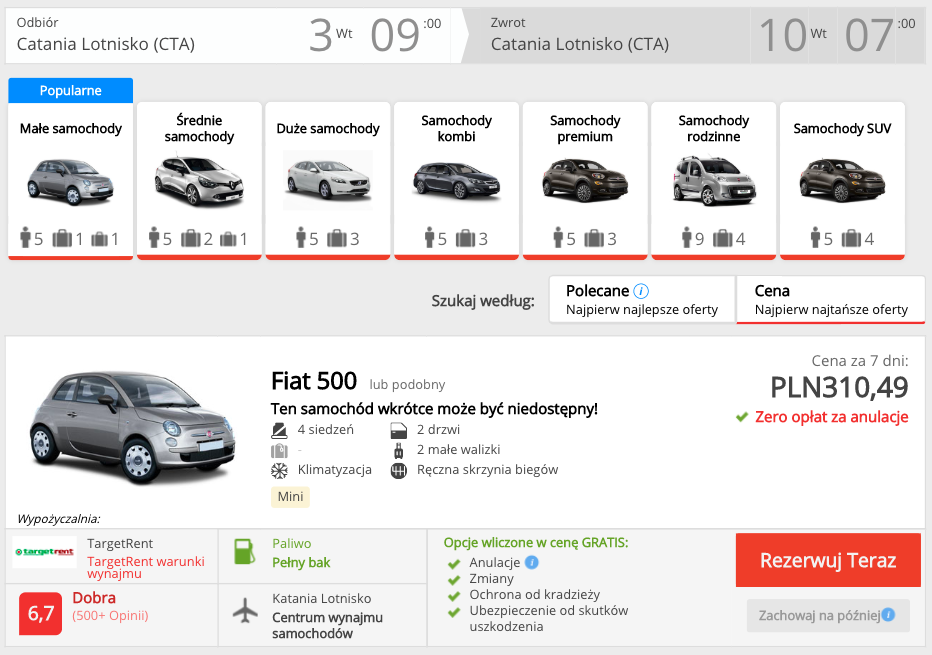Click the Fiat 500 title

point(314,381)
